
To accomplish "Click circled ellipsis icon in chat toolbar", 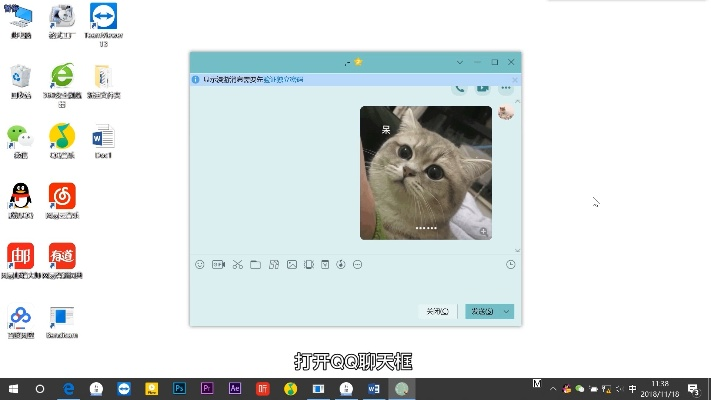I will 358,264.
